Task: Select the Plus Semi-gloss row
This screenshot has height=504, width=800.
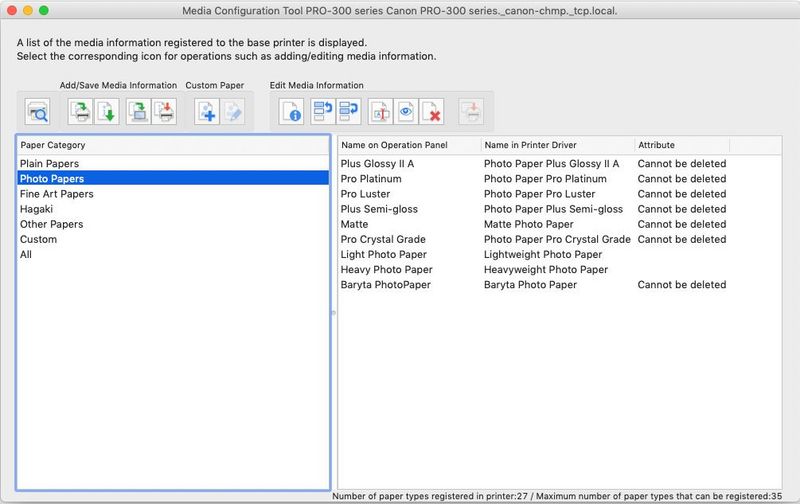Action: 560,209
